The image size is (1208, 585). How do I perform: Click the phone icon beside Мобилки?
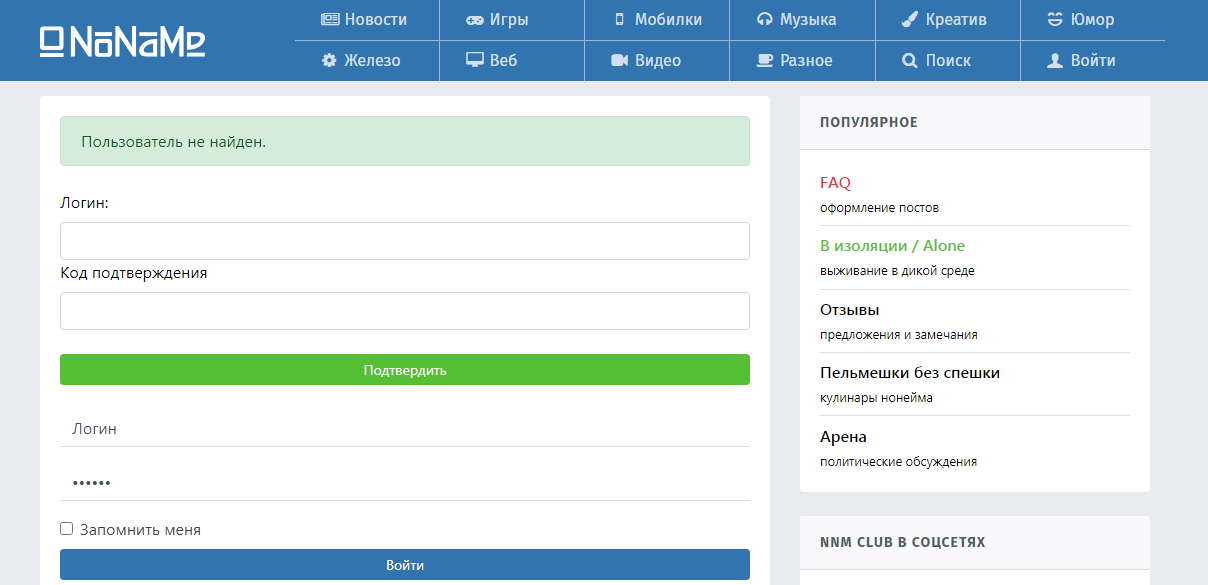coord(619,19)
